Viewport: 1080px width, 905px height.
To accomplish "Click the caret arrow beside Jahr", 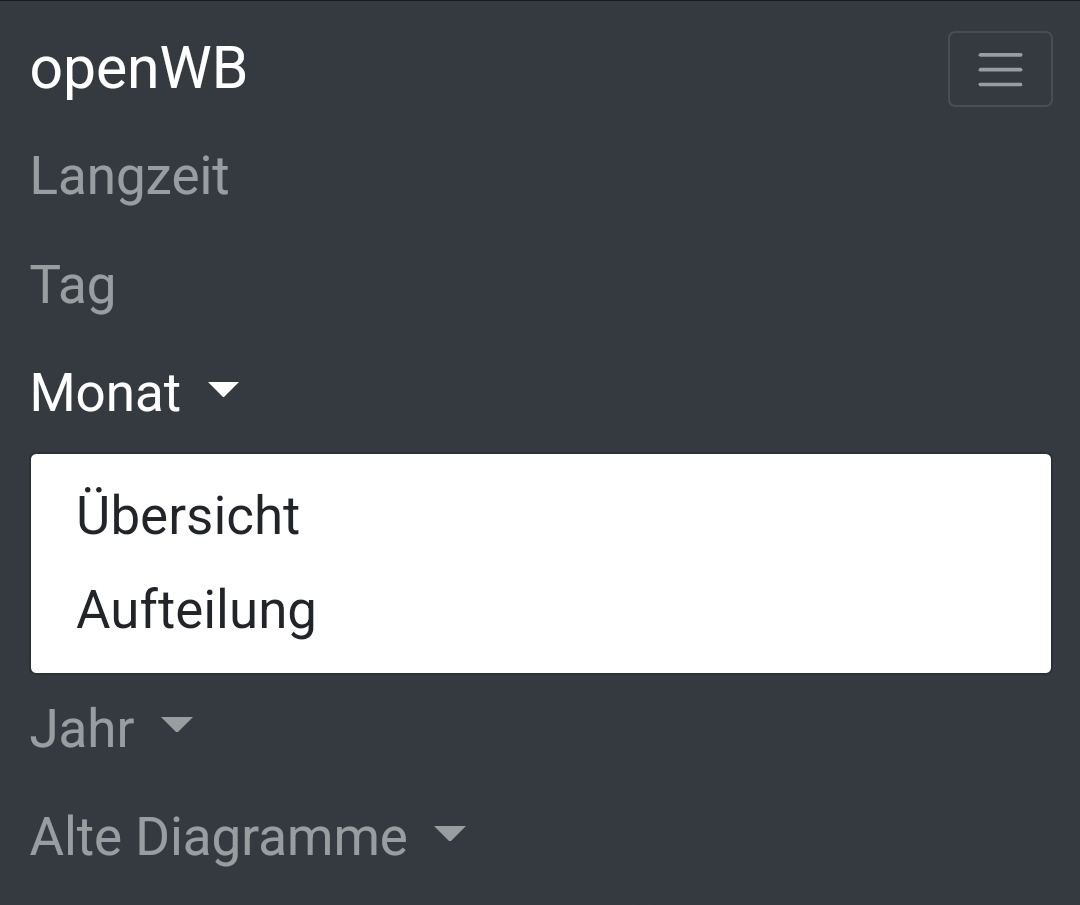I will click(x=177, y=724).
